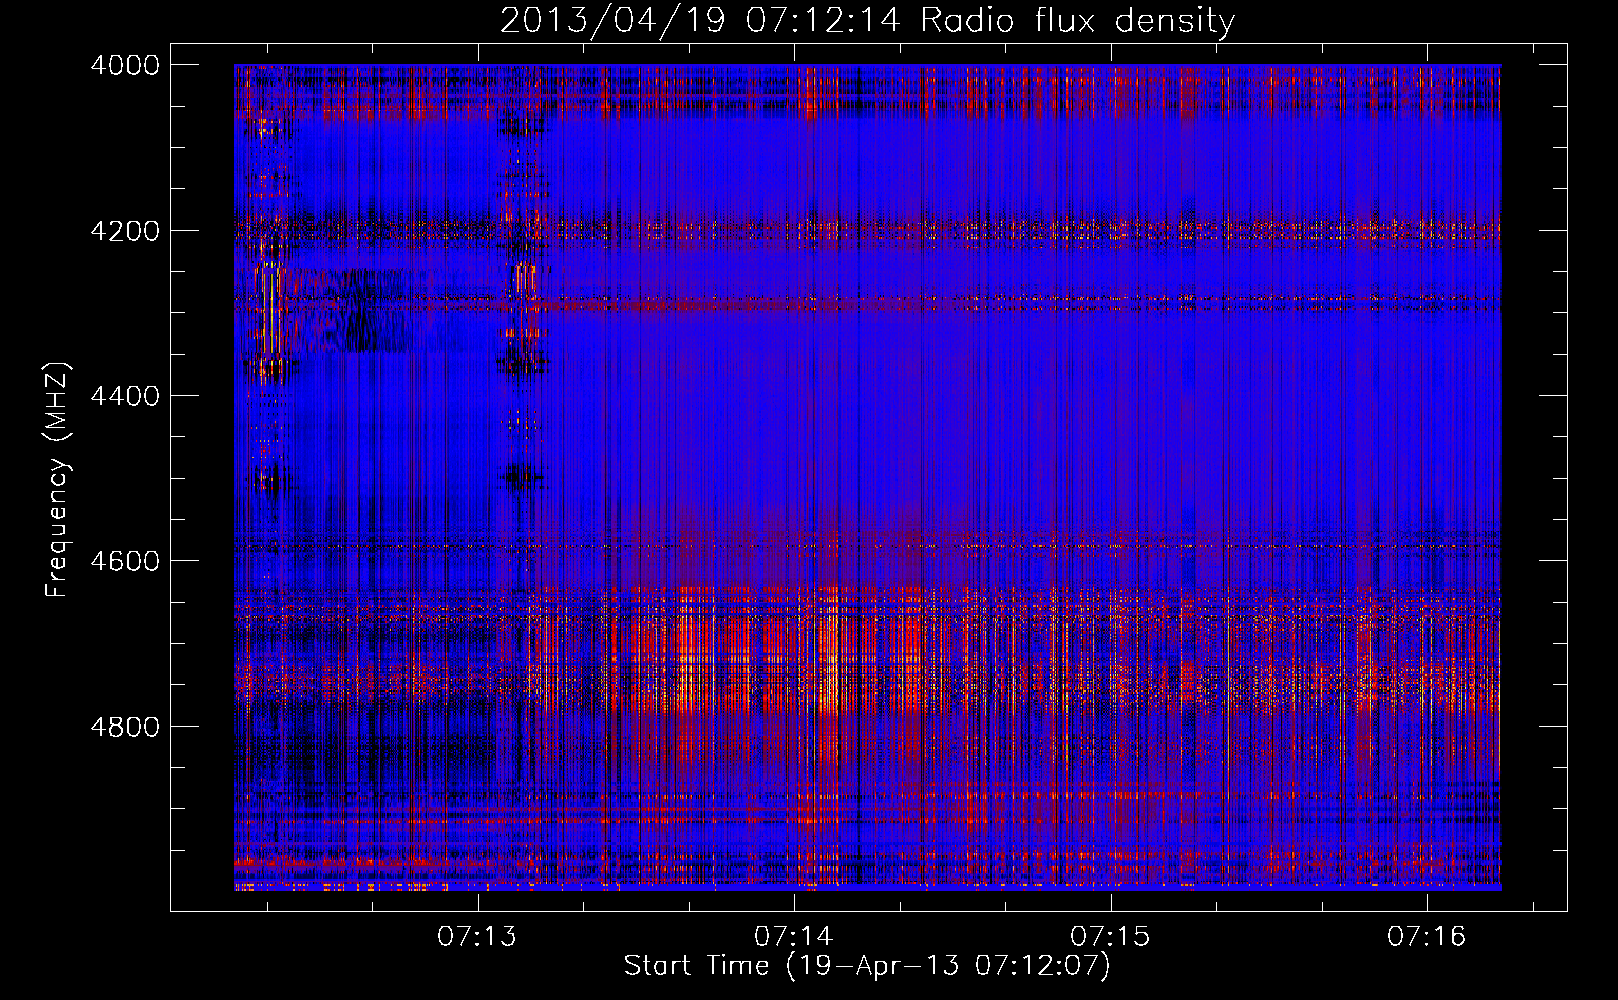
Task: Click the 4000 frequency tick label
Action: tap(125, 65)
